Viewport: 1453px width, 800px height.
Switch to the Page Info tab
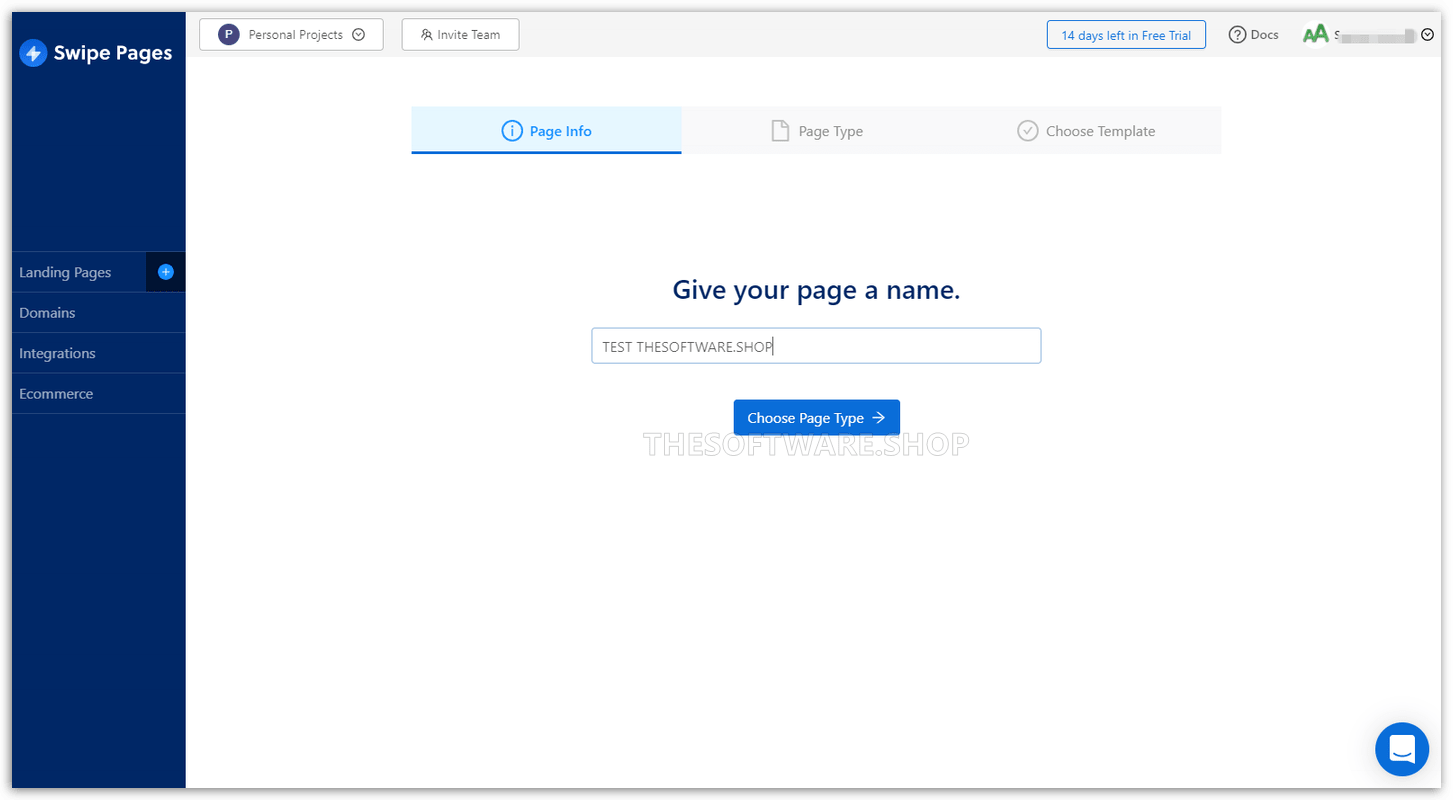[546, 131]
